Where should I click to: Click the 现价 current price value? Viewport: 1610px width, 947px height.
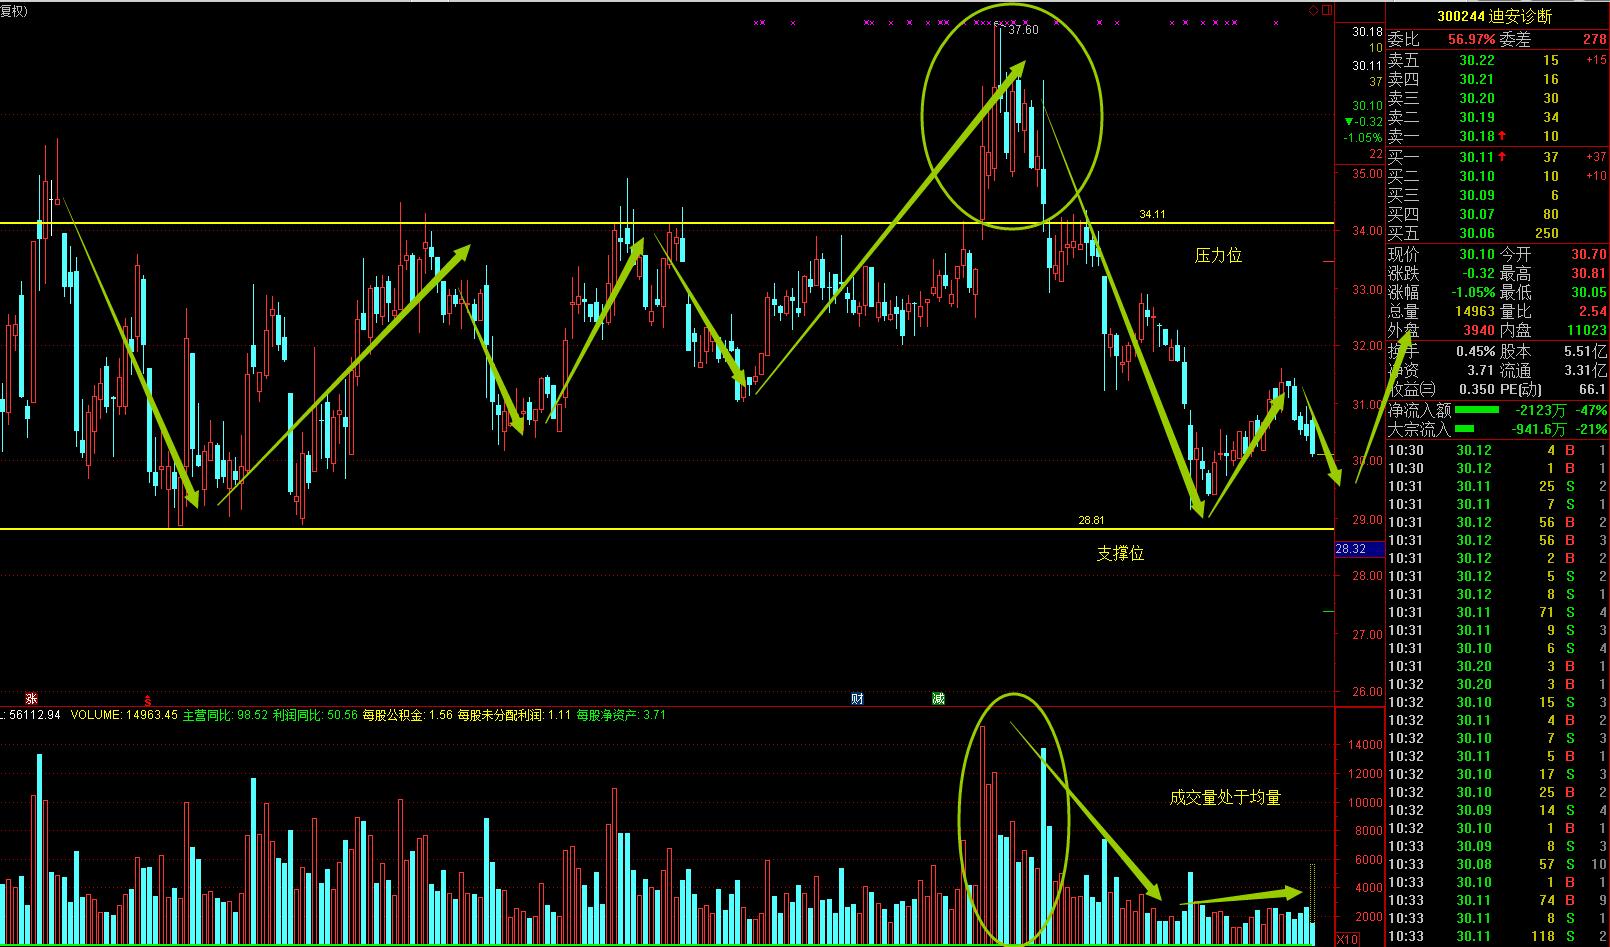tap(1476, 254)
